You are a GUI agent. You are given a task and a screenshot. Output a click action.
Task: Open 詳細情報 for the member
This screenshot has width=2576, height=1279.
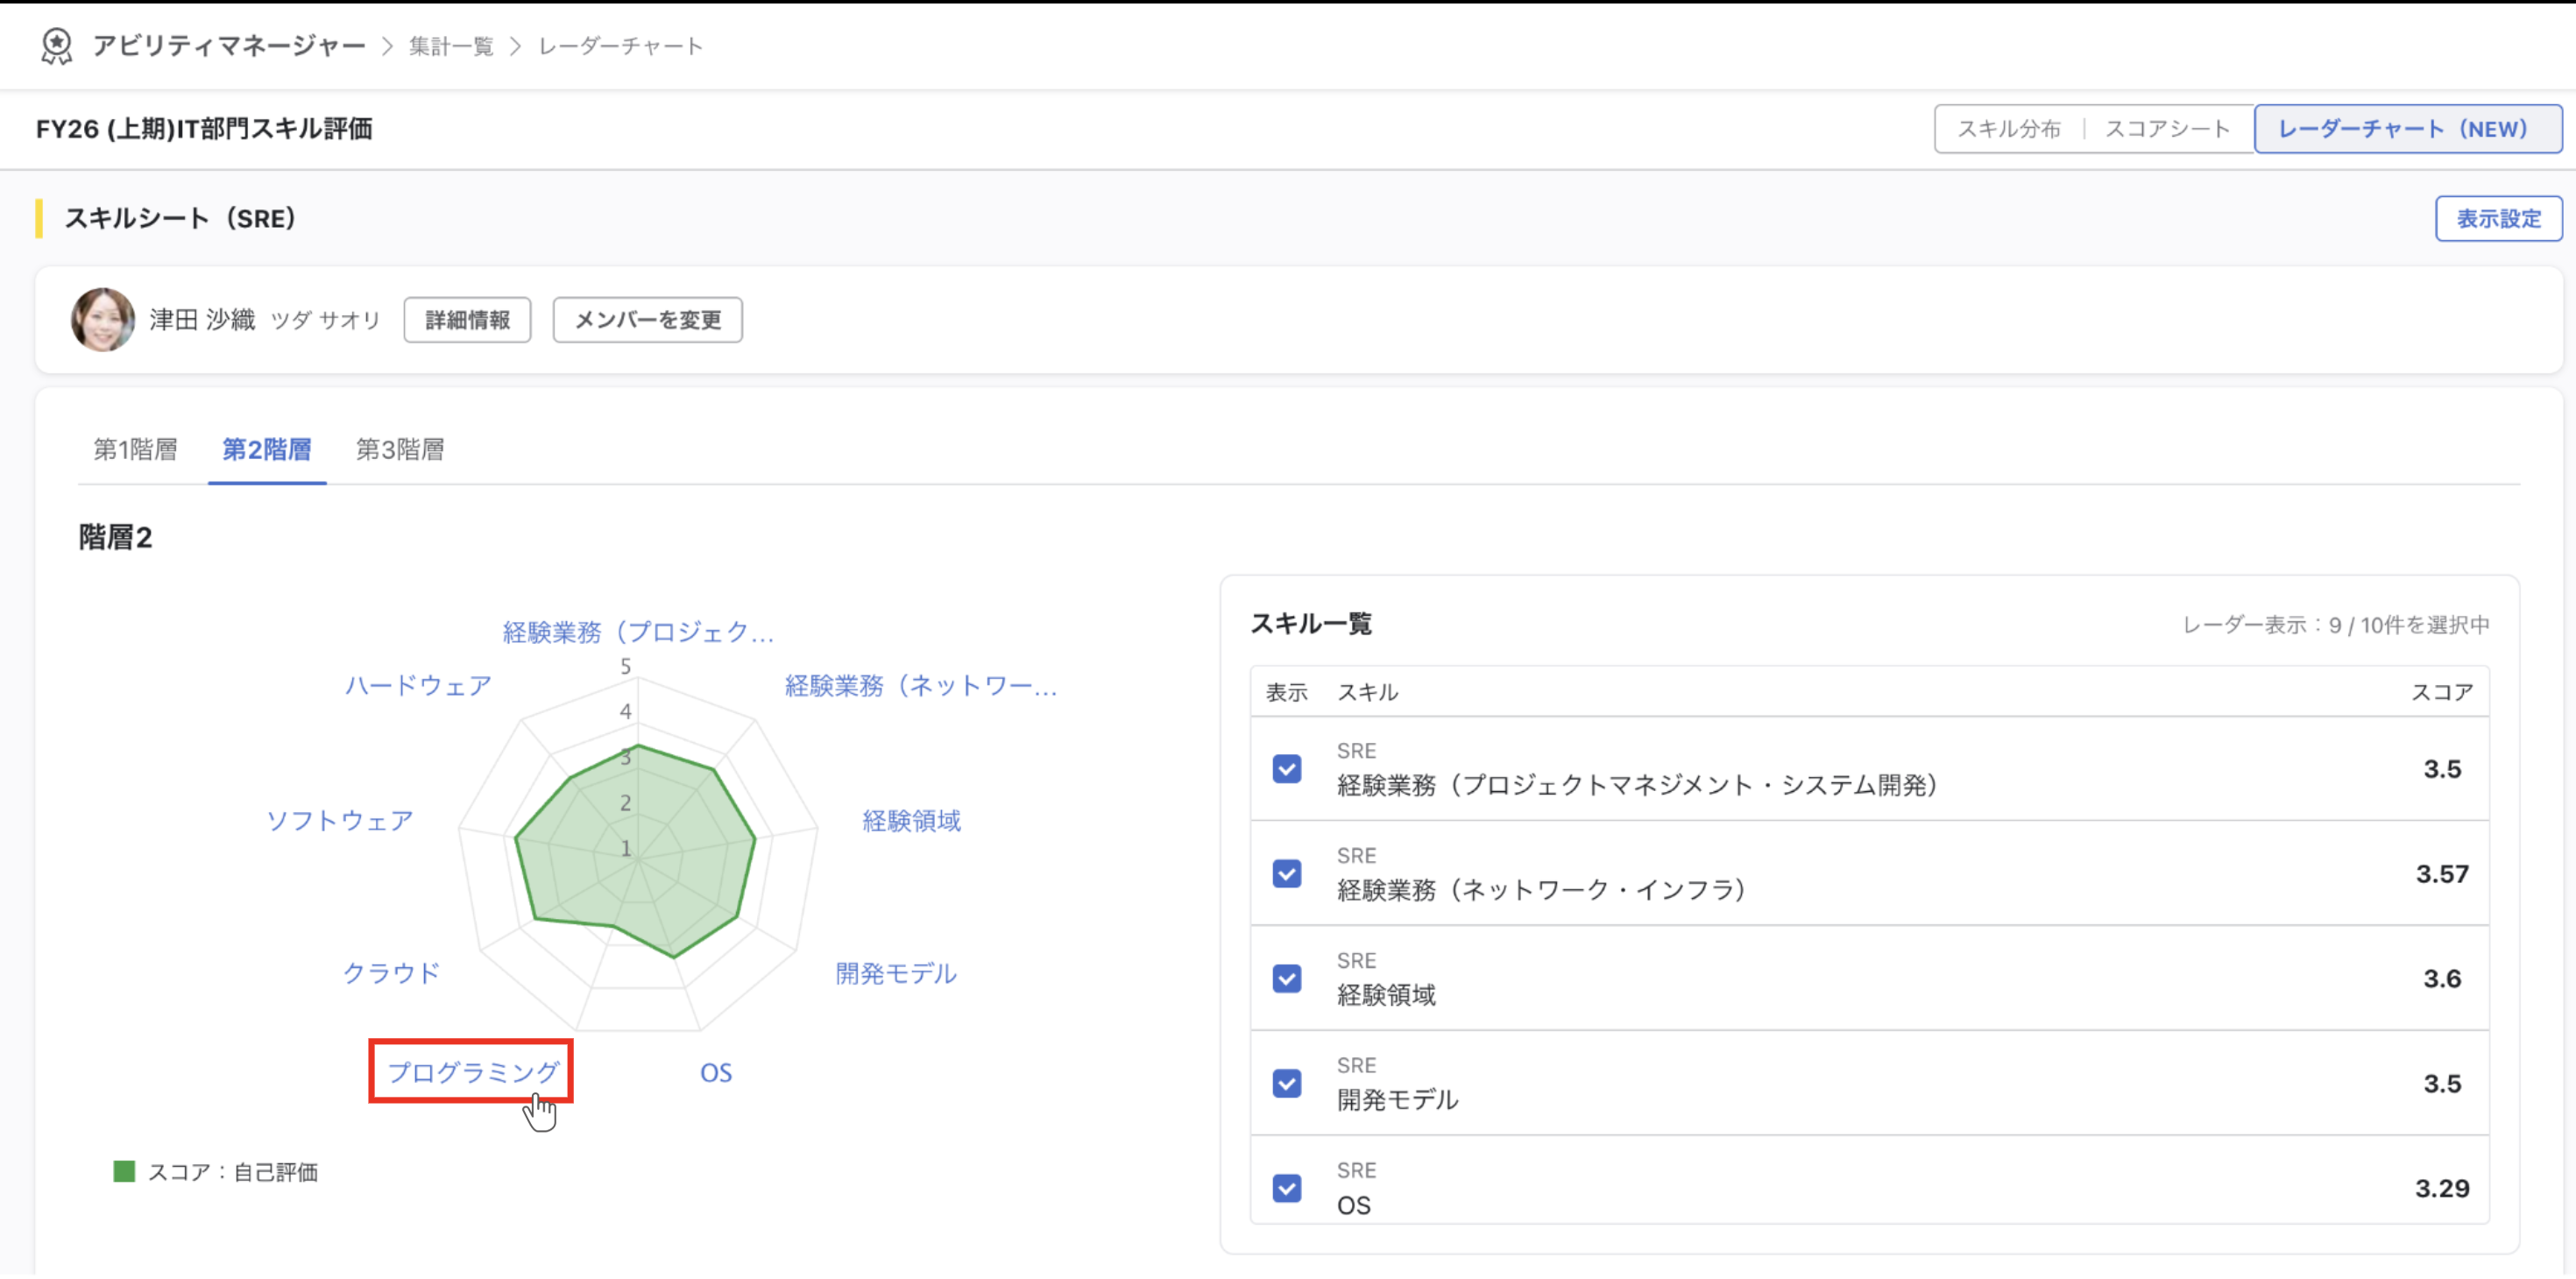coord(467,320)
